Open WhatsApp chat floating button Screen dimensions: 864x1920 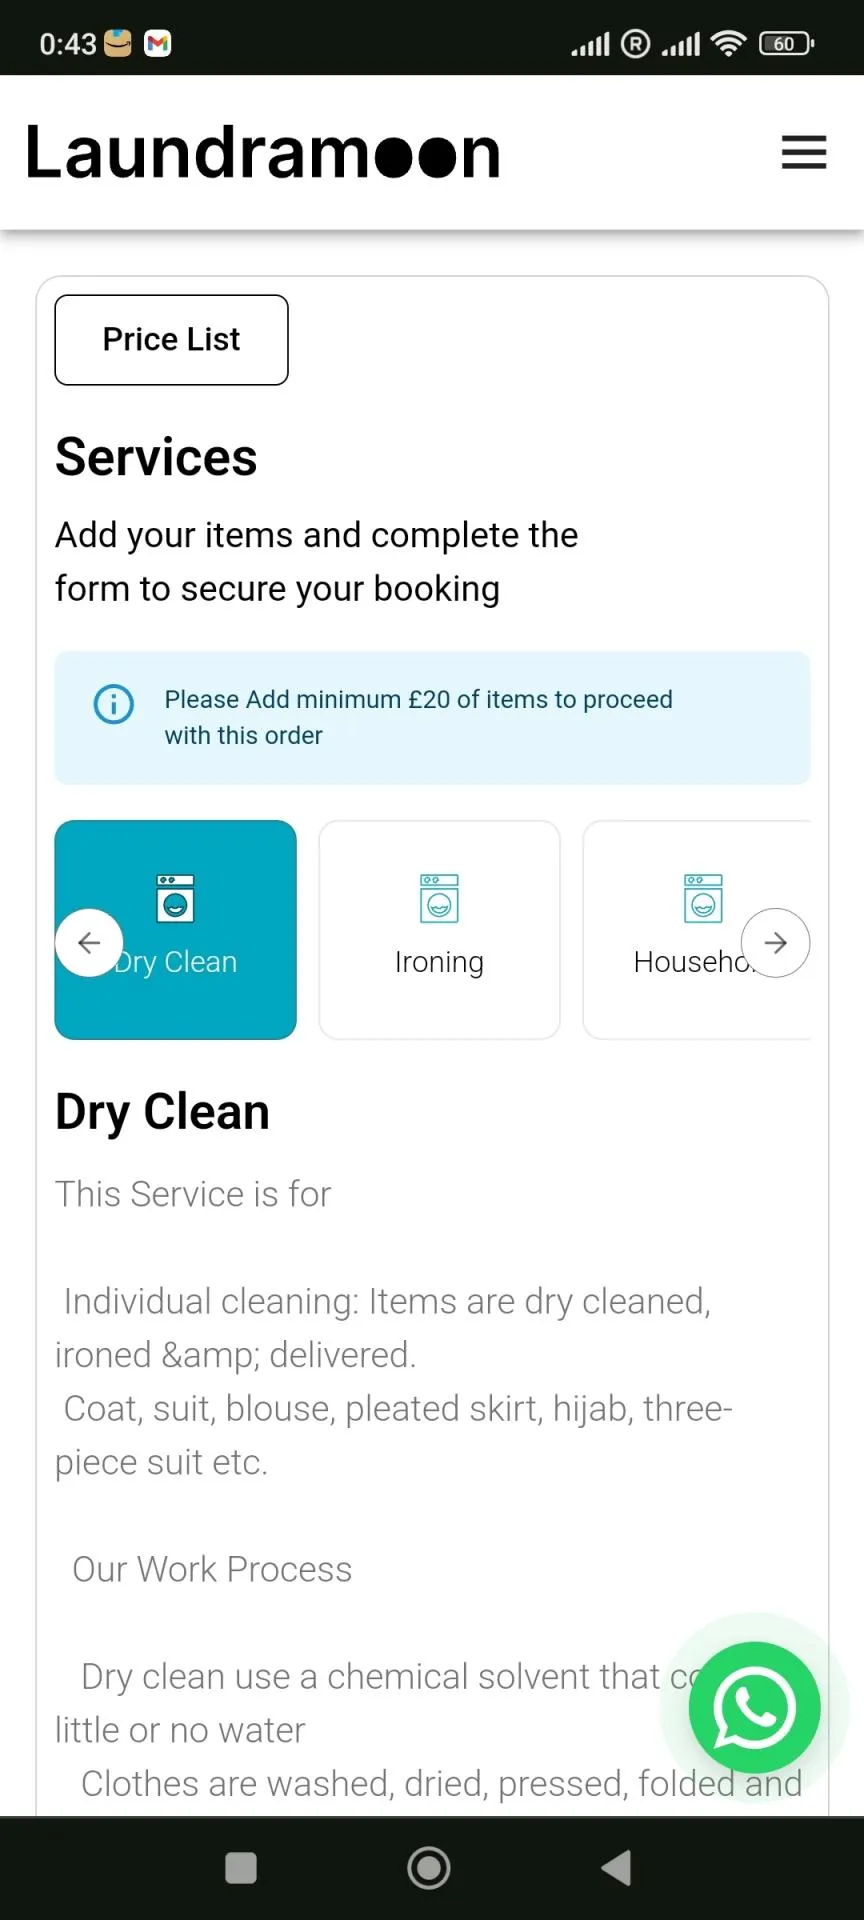pos(754,1707)
